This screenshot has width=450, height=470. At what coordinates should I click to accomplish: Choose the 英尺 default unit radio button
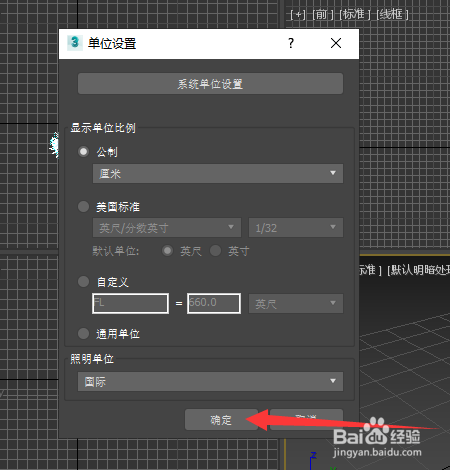point(167,251)
